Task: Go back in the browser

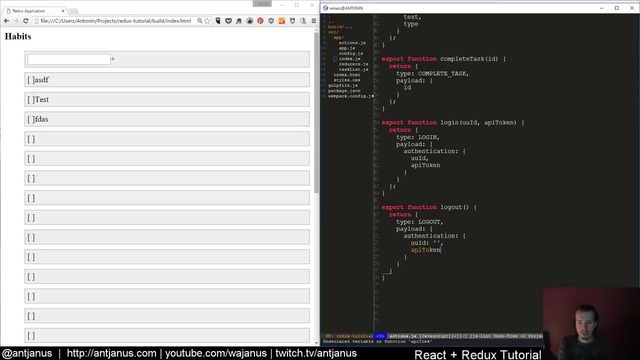Action: [x=7, y=21]
